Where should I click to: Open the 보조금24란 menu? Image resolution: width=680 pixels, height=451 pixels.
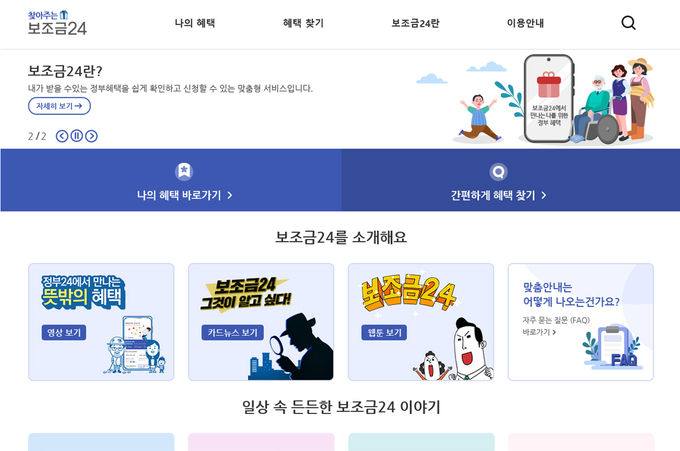(415, 23)
